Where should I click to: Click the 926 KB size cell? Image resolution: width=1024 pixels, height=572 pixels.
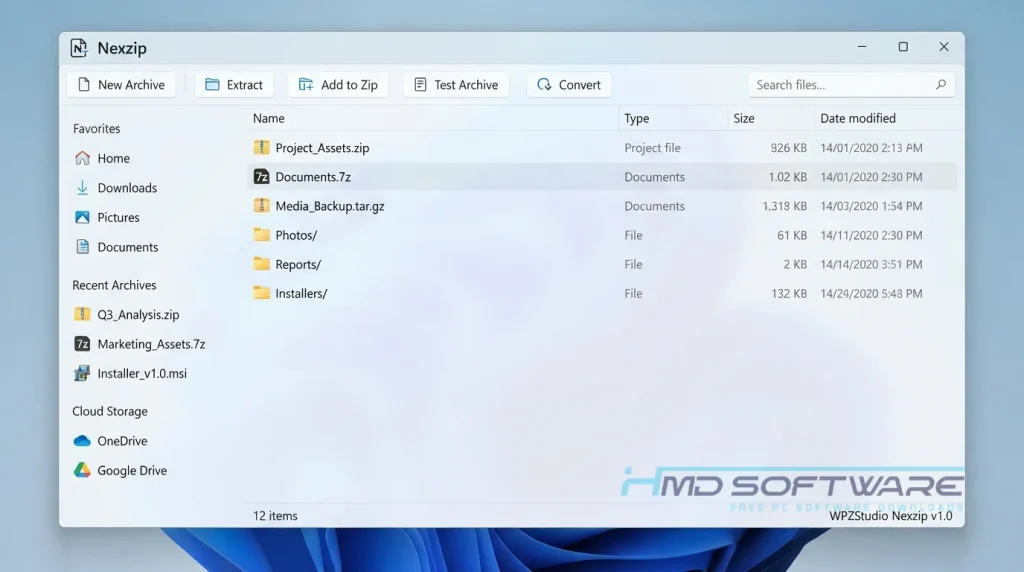tap(788, 148)
